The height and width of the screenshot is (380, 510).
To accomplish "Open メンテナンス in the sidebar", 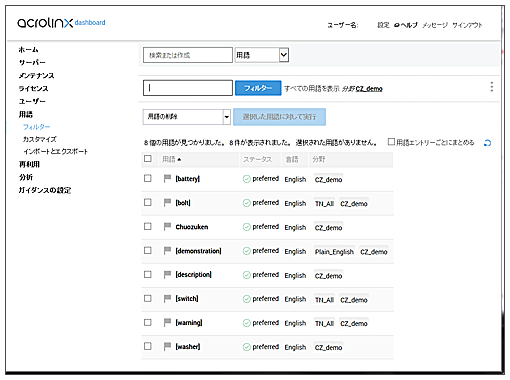I will (36, 76).
